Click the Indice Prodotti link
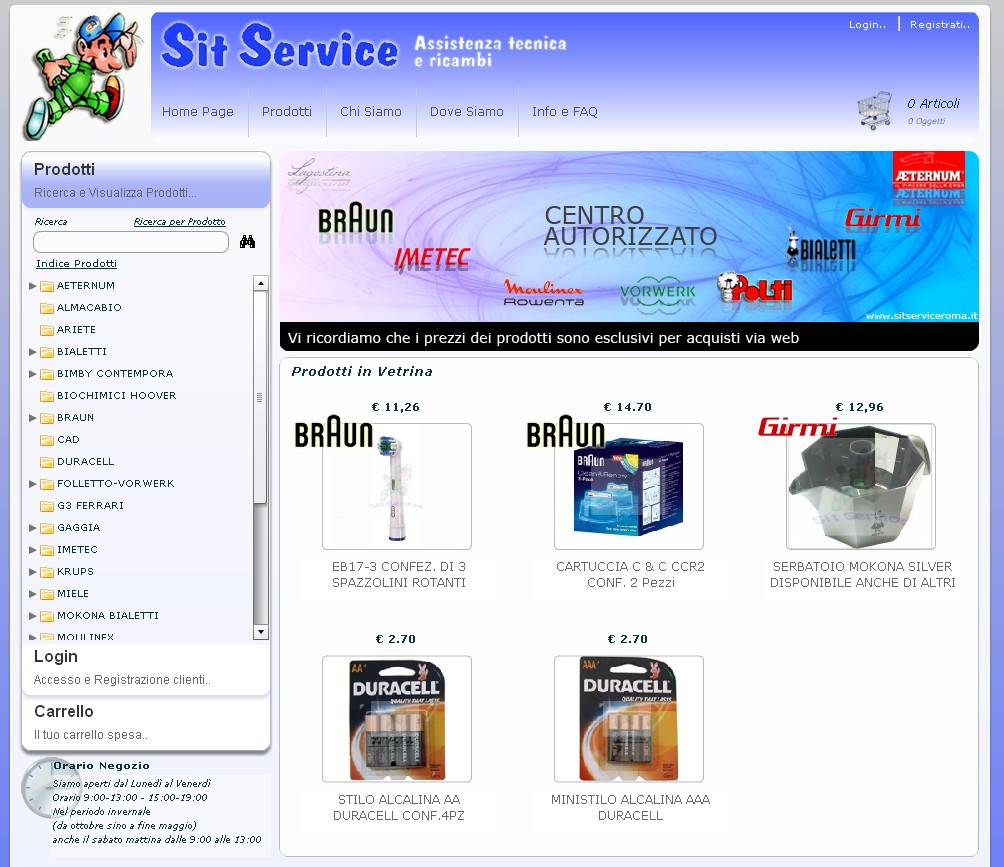This screenshot has height=867, width=1004. pyautogui.click(x=76, y=264)
